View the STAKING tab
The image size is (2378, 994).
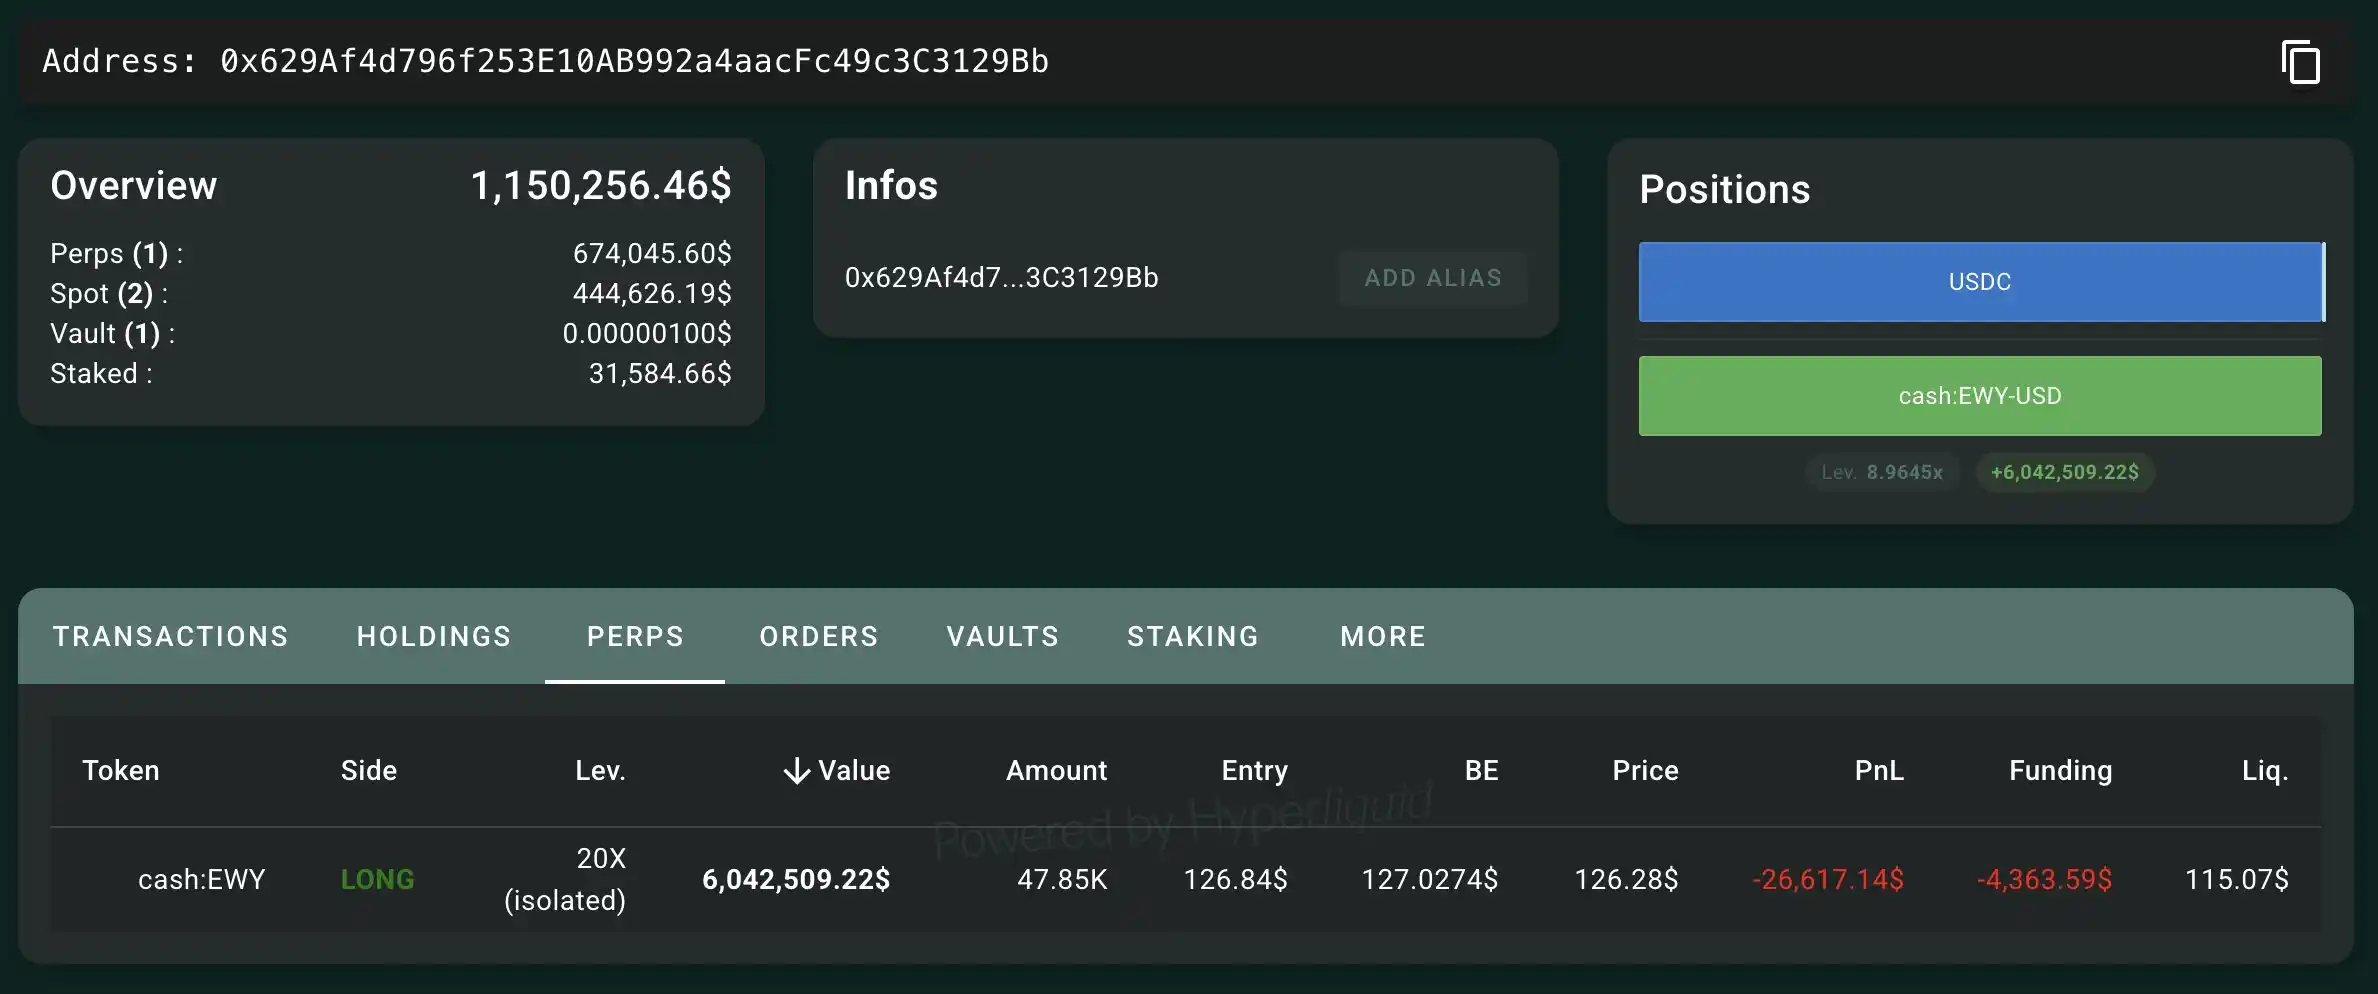[1193, 637]
